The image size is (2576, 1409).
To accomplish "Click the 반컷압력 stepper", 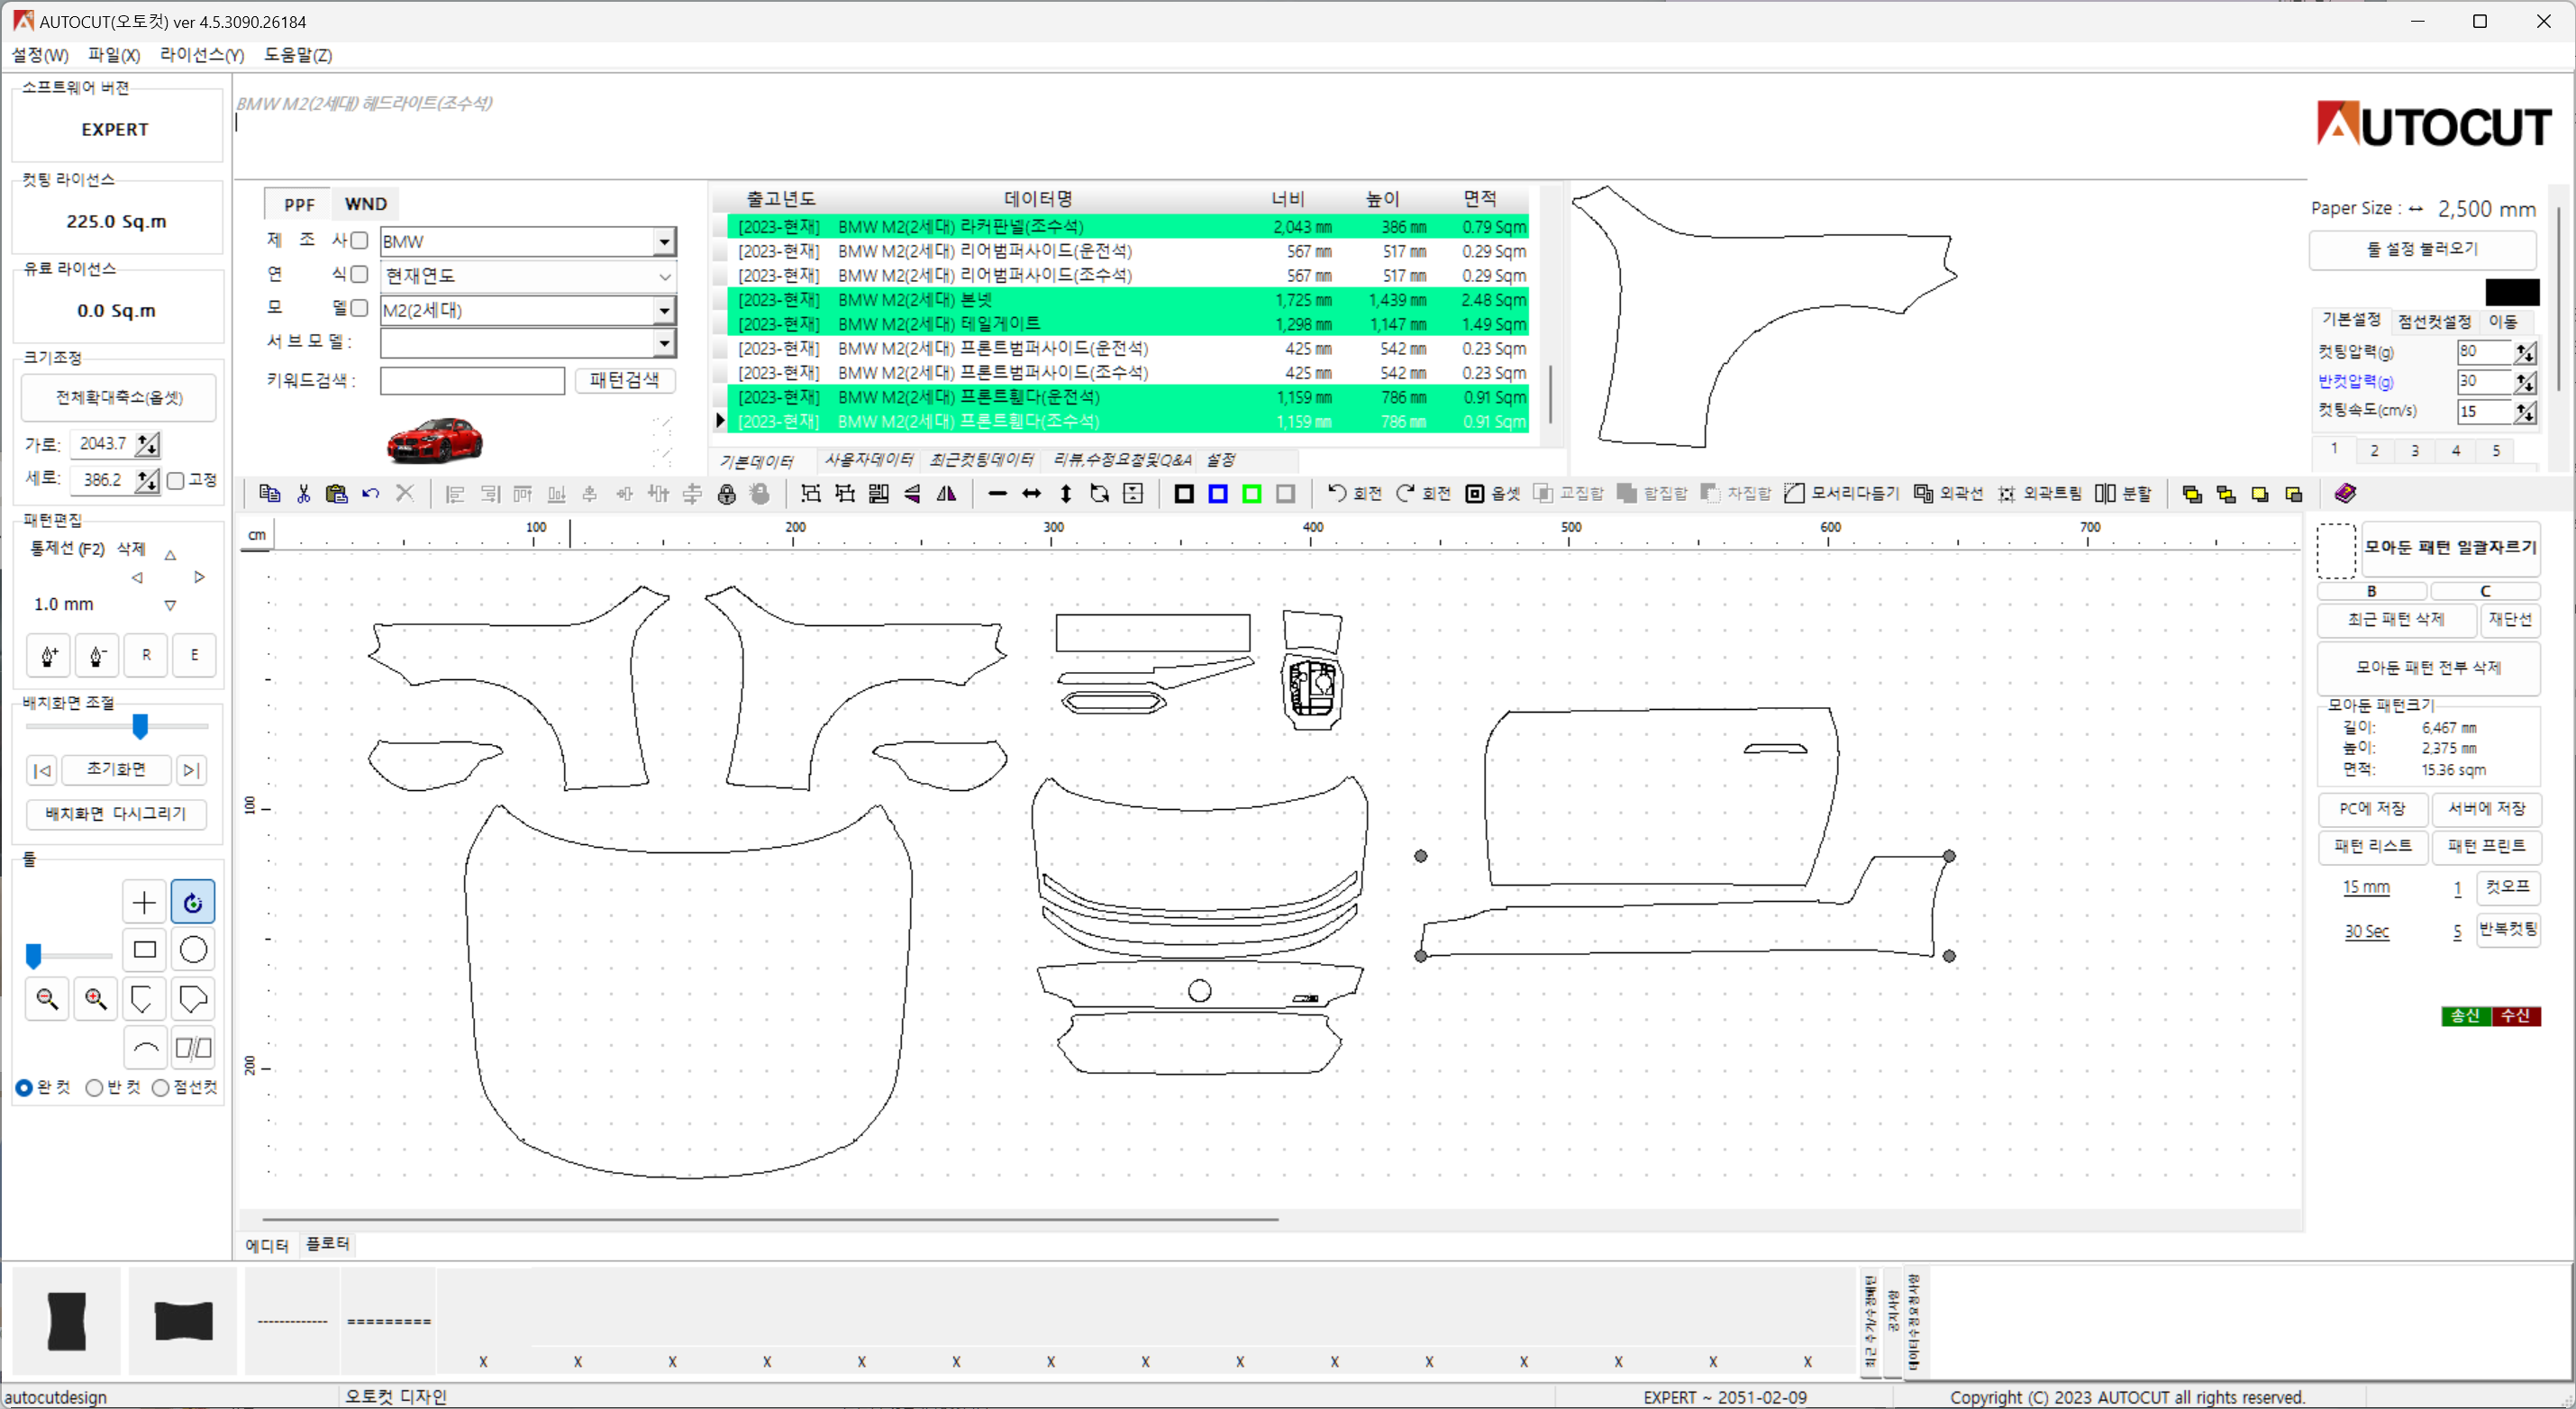I will (2525, 382).
